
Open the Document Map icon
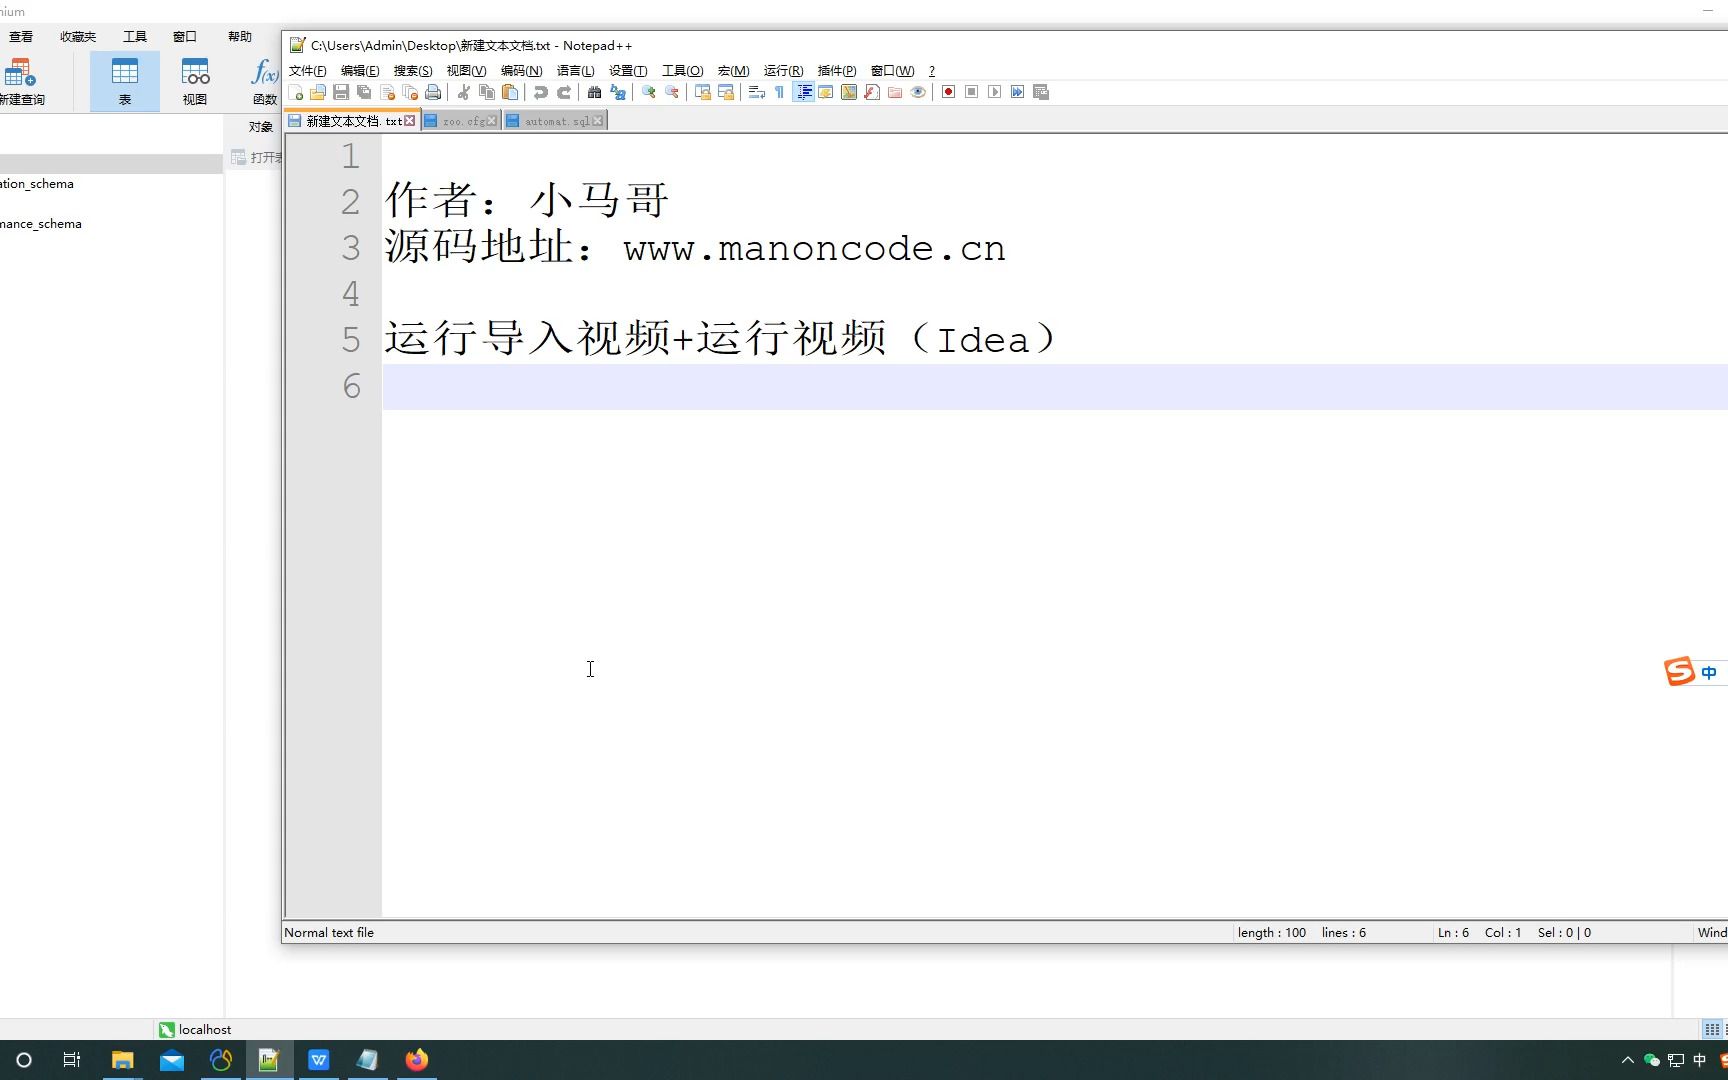pos(849,92)
